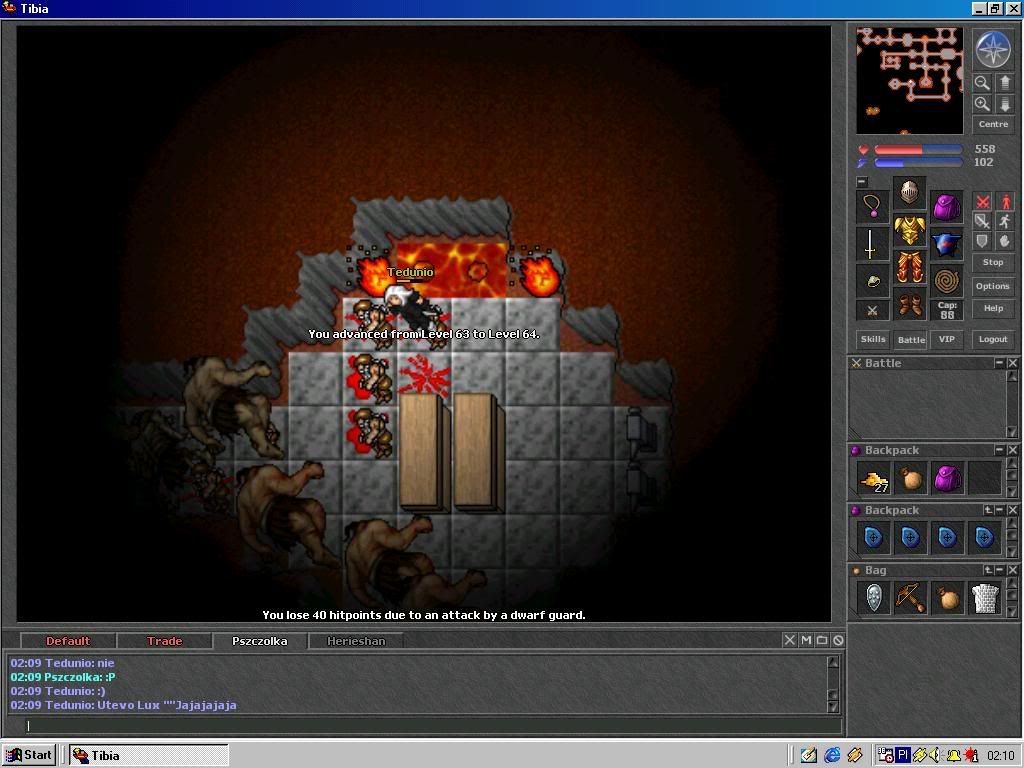Open the minimap view
This screenshot has height=768, width=1024.
[x=909, y=80]
